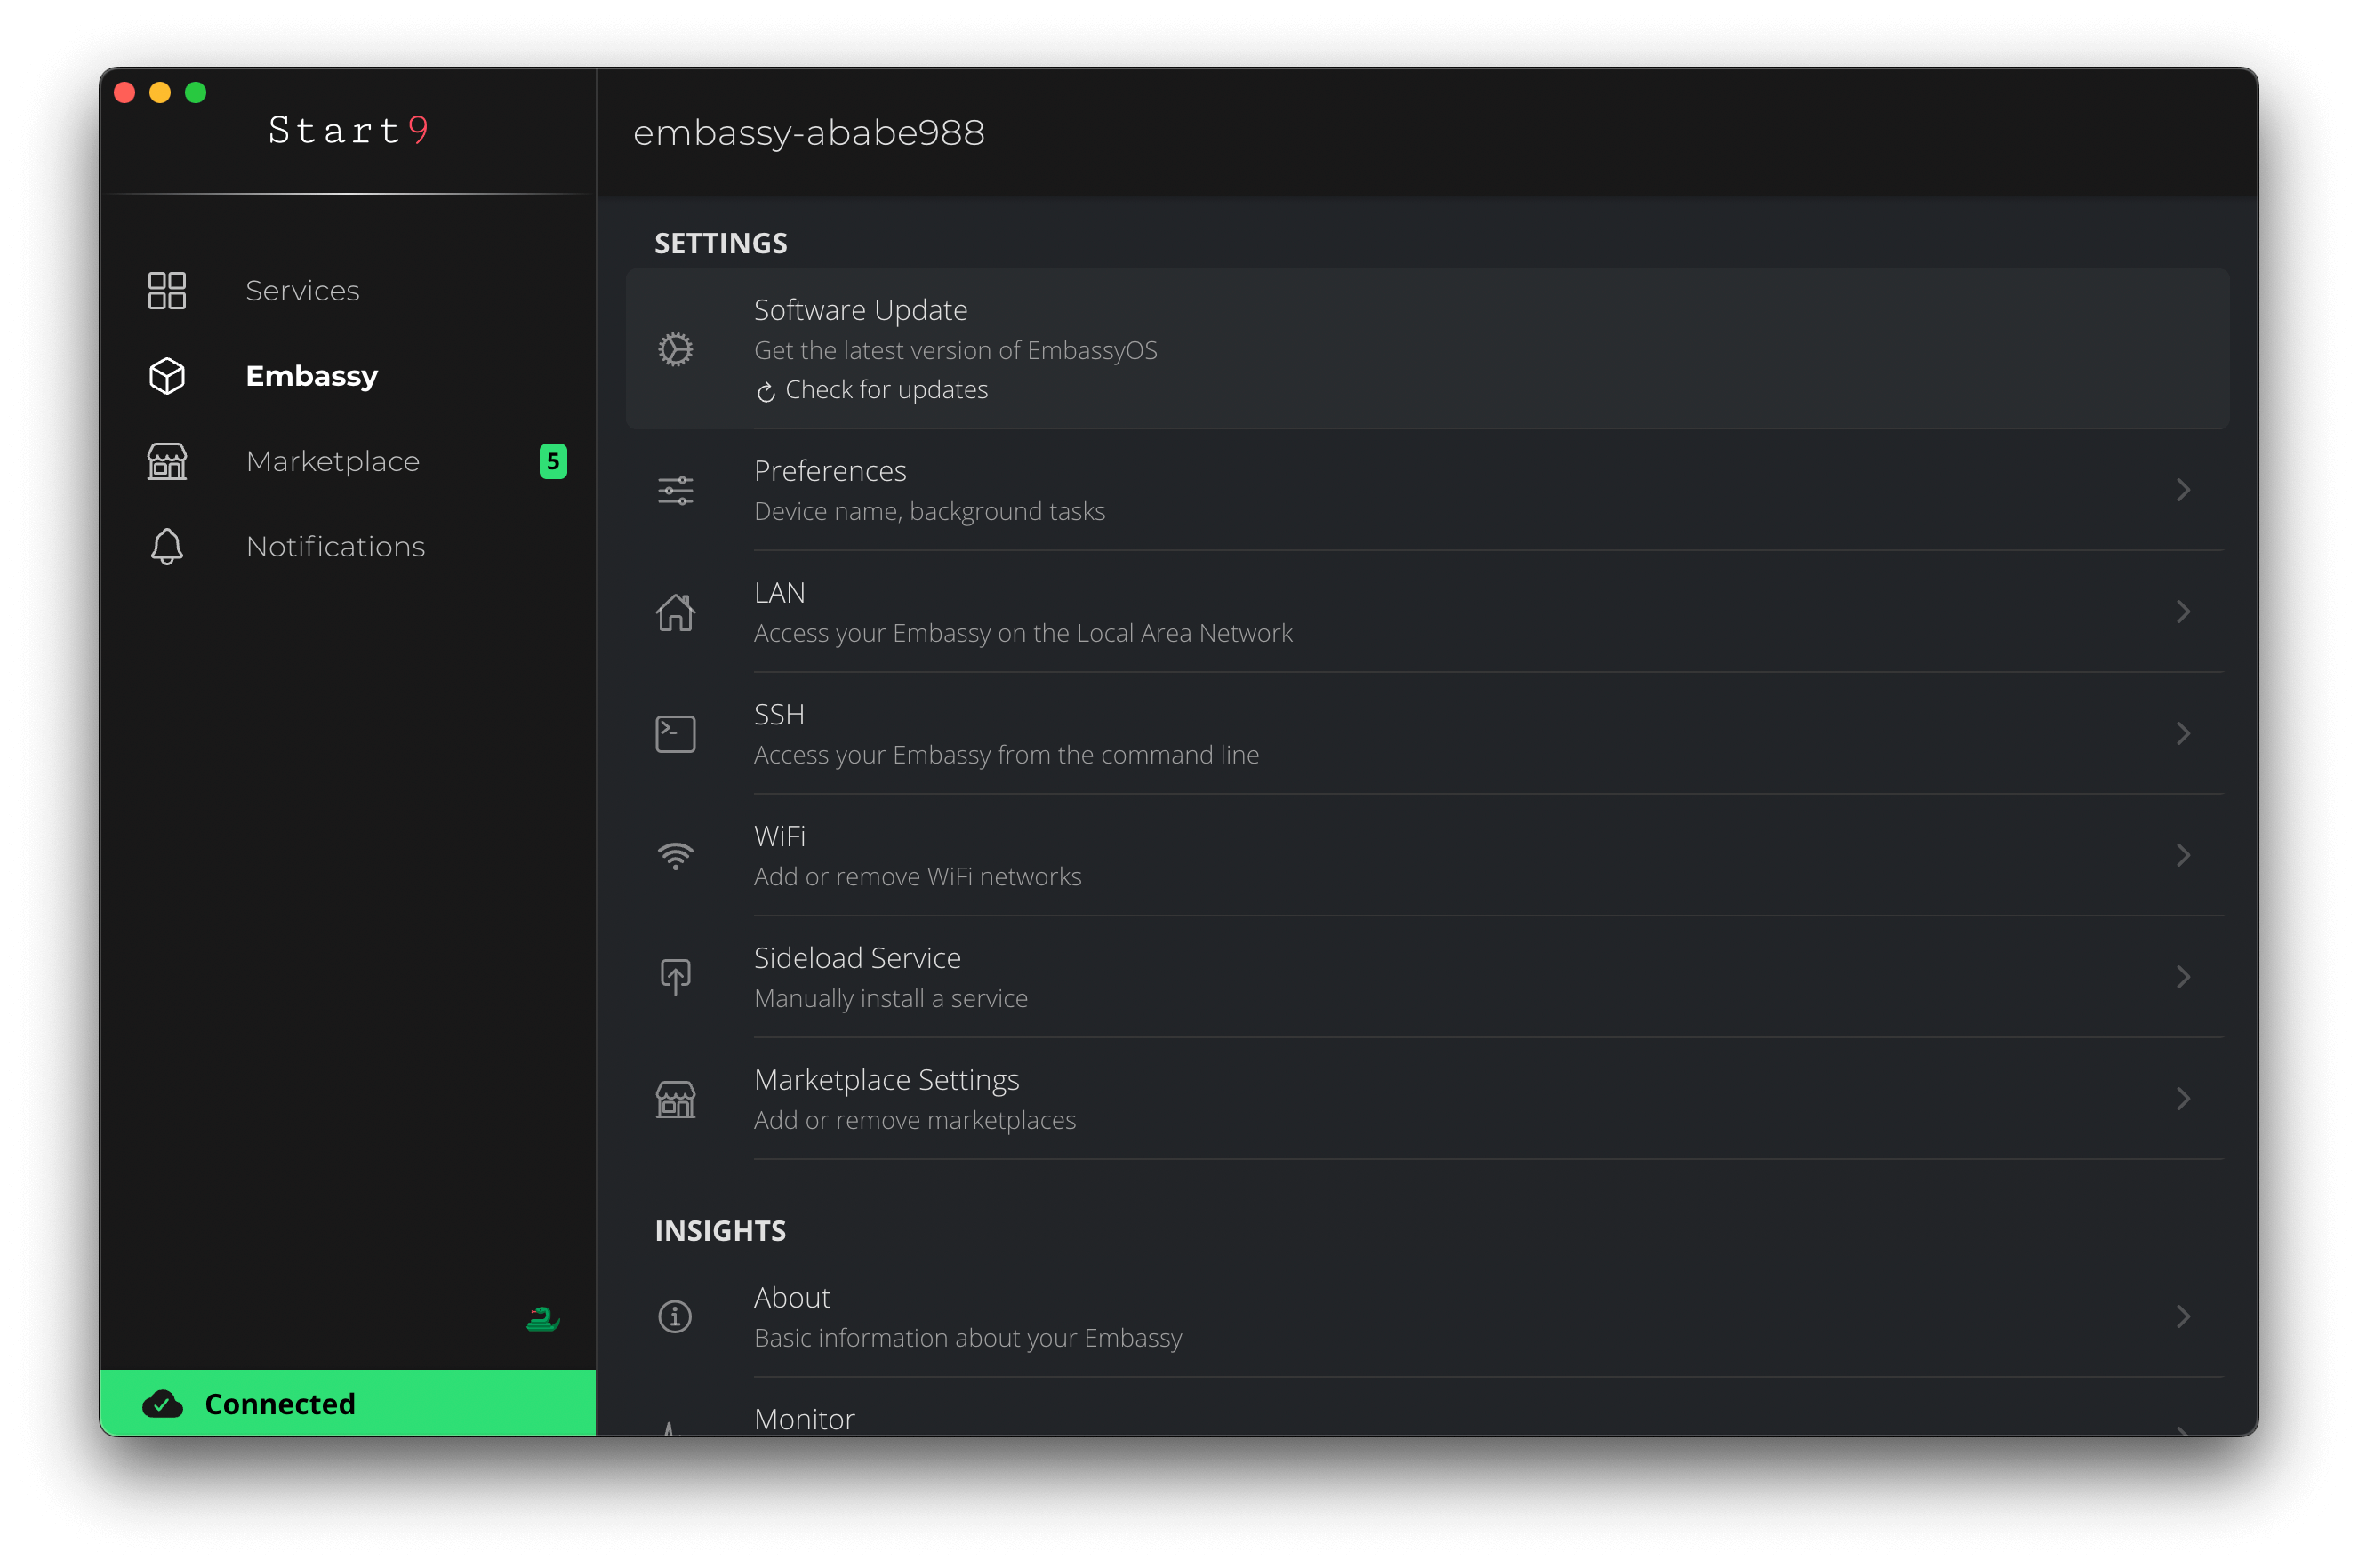Click the LAN house icon
2358x1568 pixels.
pos(675,612)
